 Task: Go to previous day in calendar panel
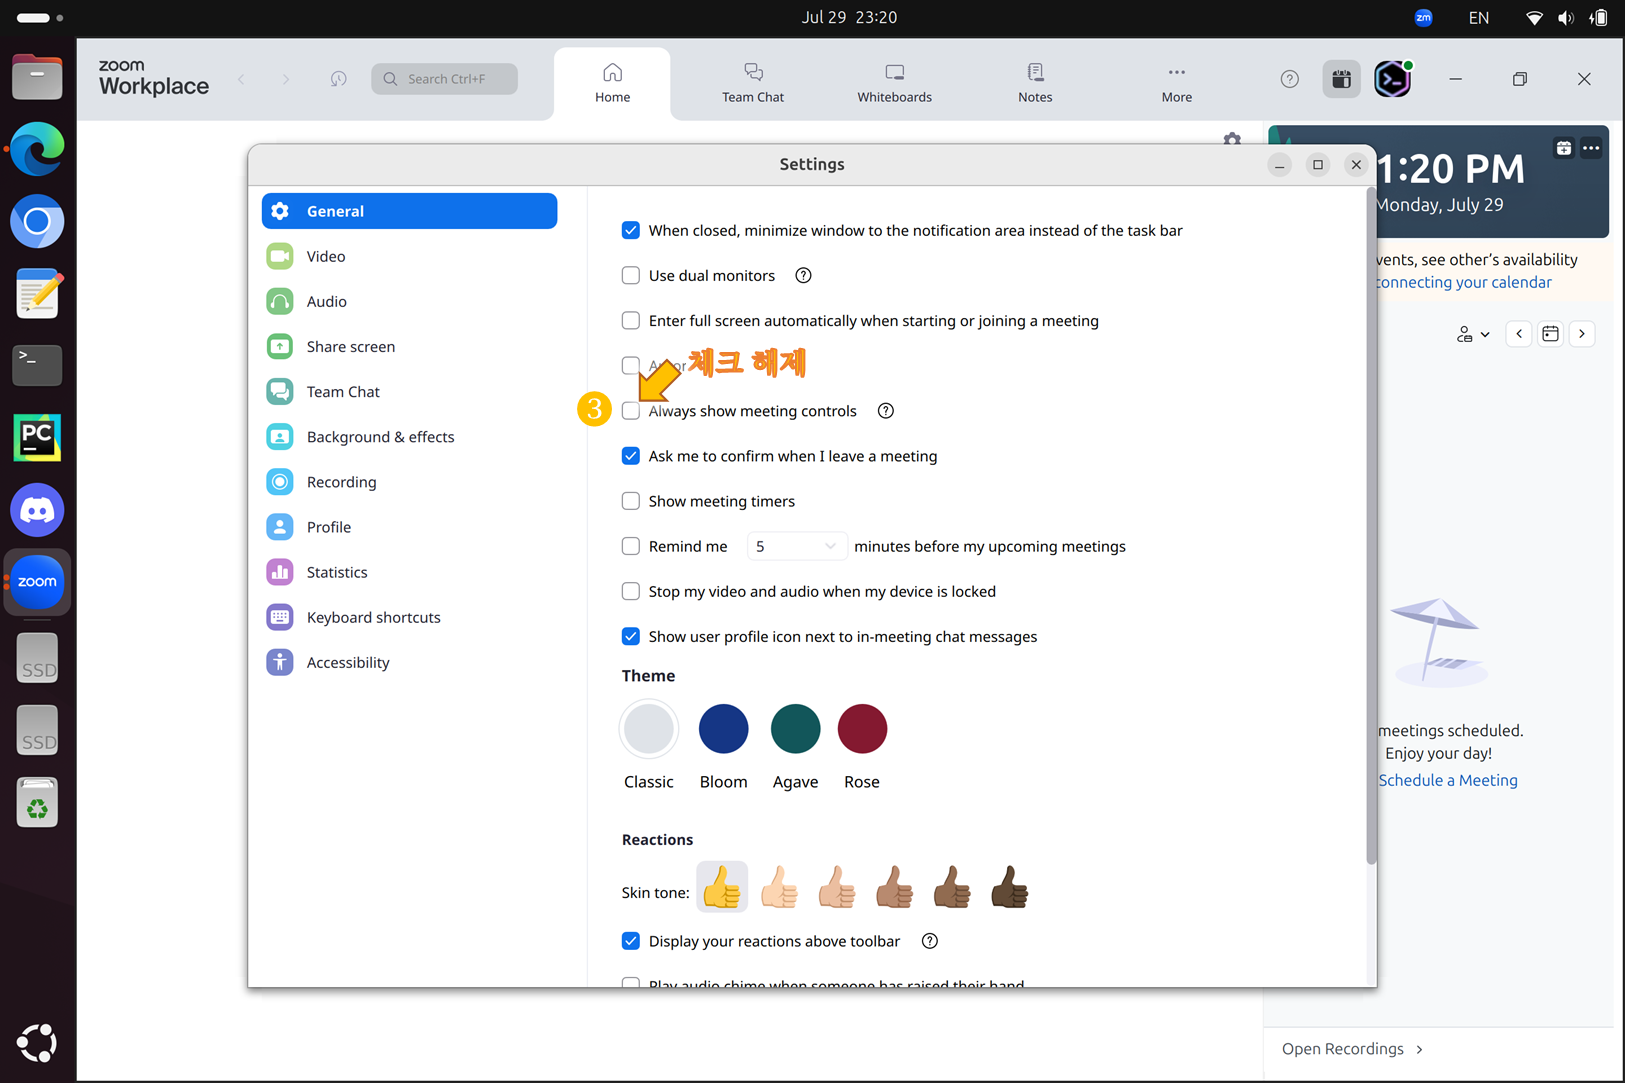pyautogui.click(x=1519, y=334)
